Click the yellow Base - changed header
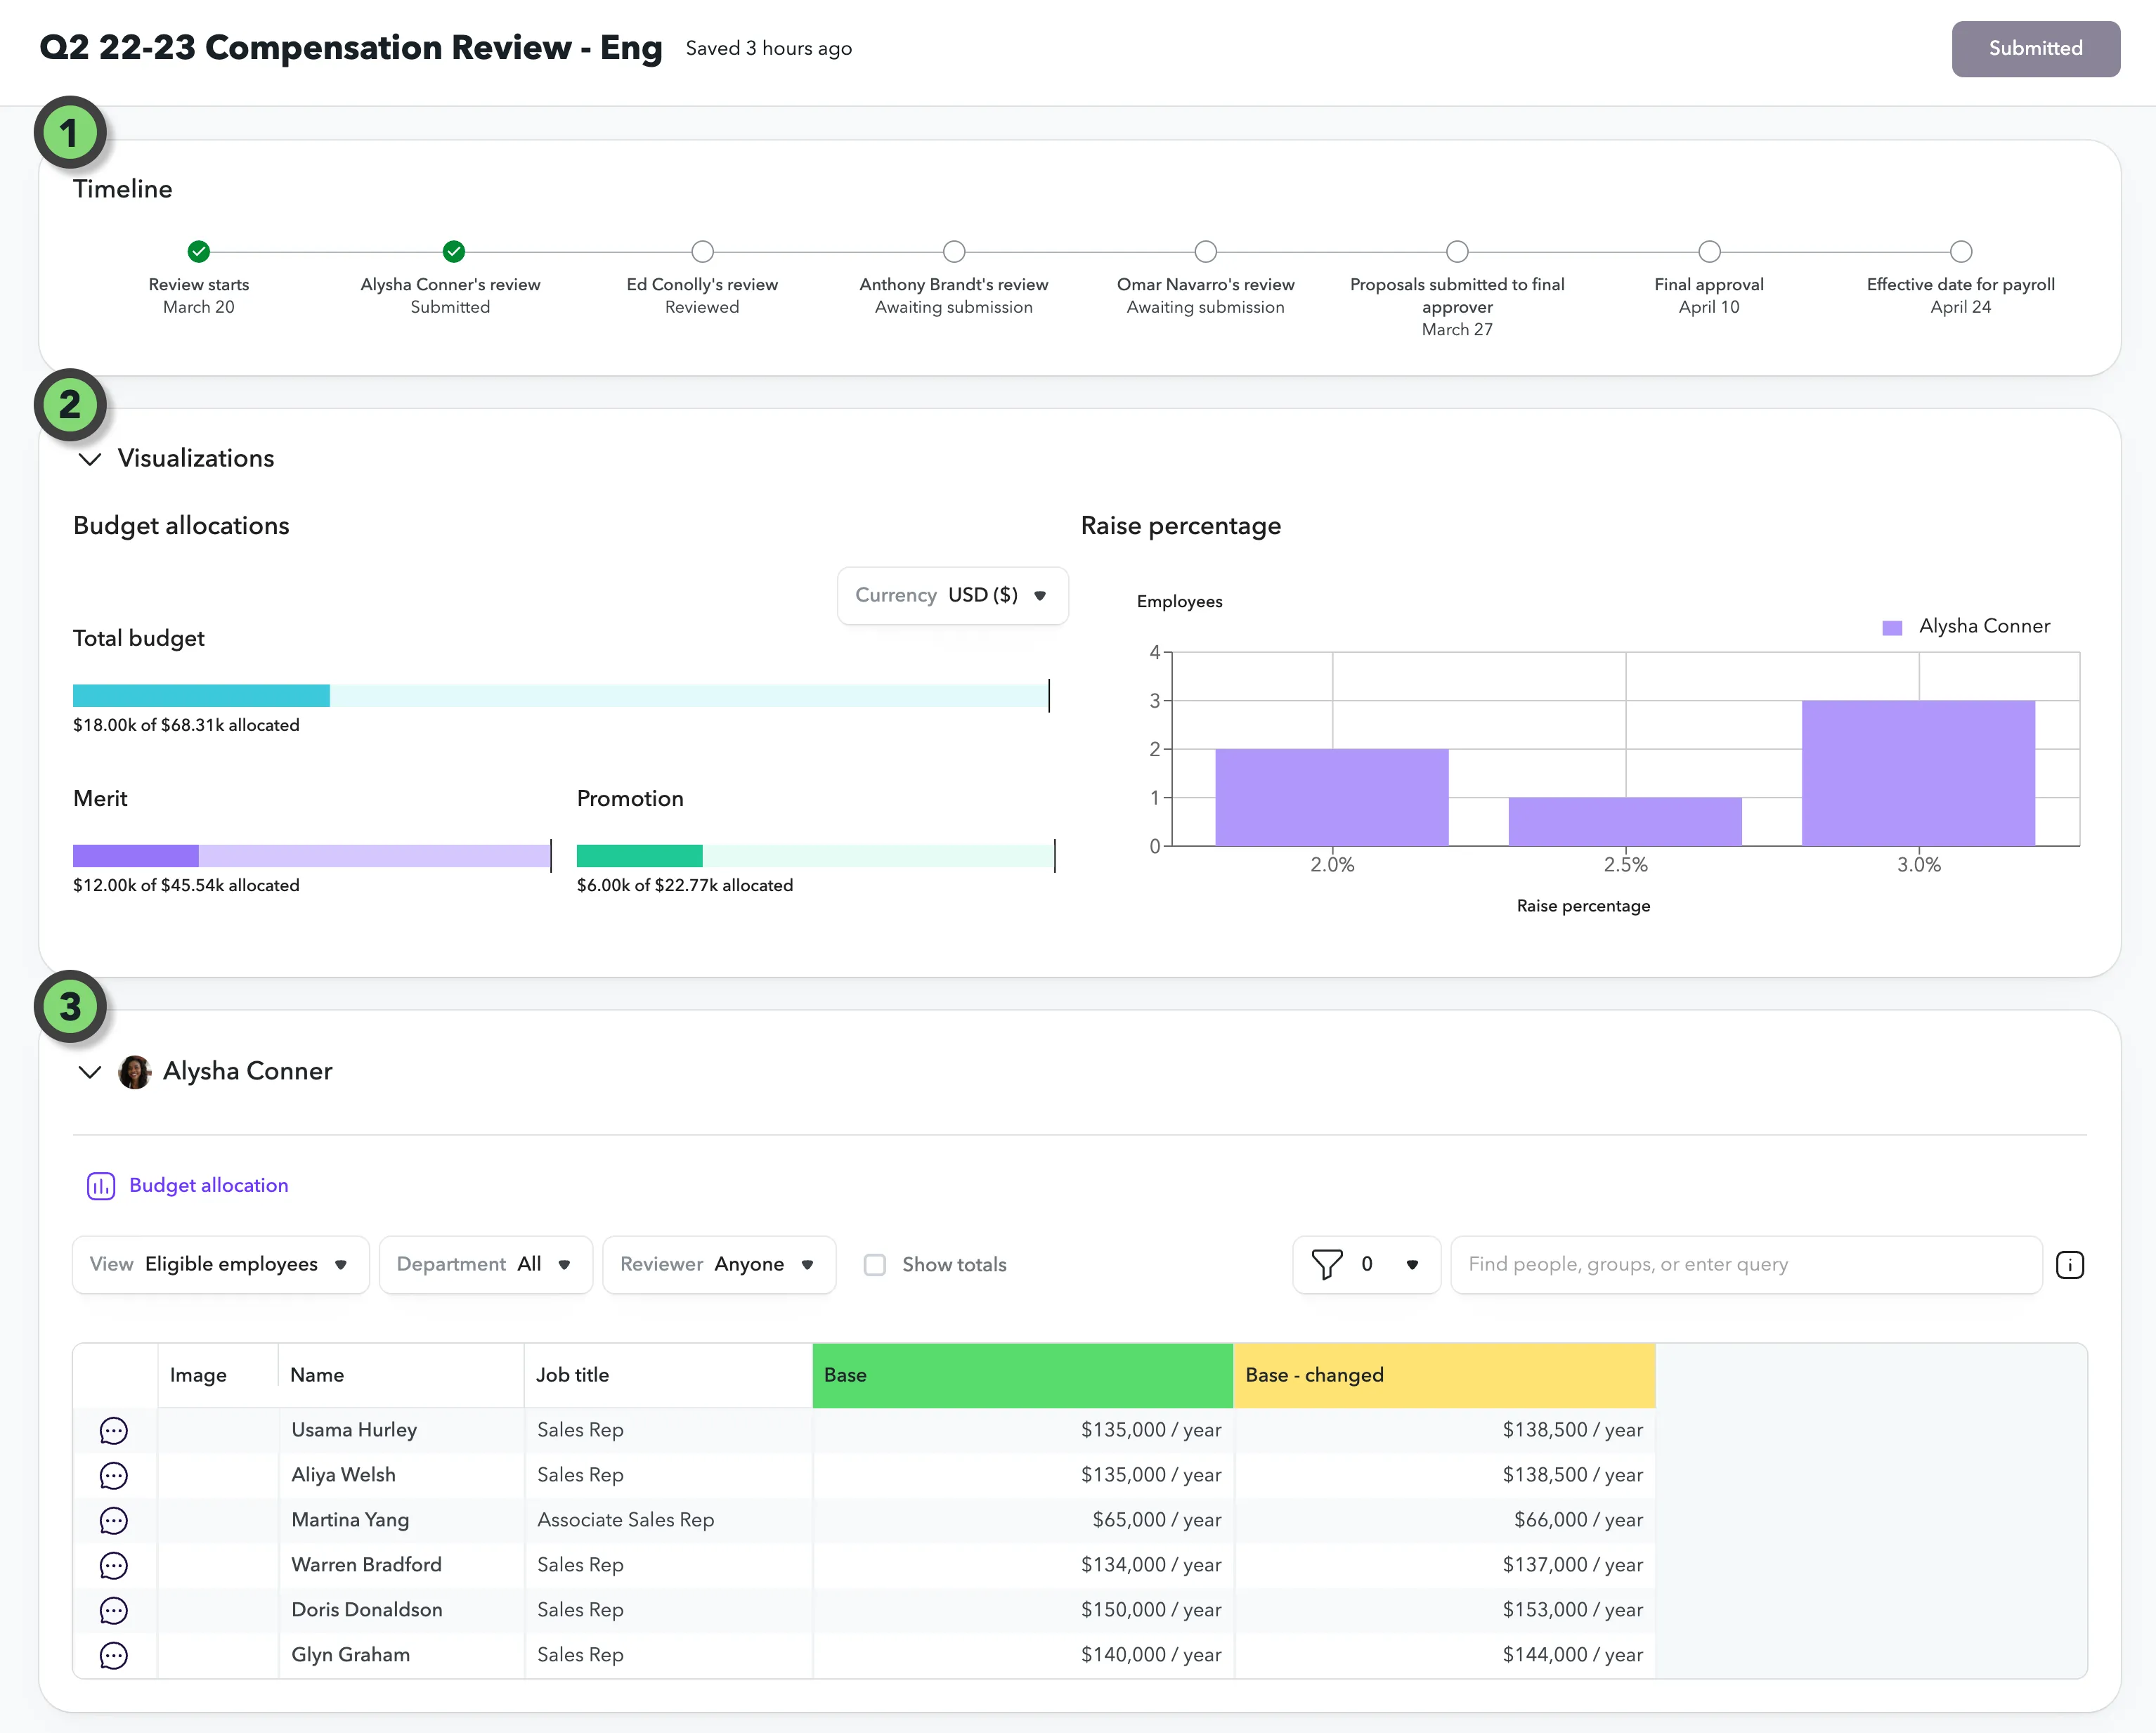The width and height of the screenshot is (2156, 1733). coord(1445,1376)
